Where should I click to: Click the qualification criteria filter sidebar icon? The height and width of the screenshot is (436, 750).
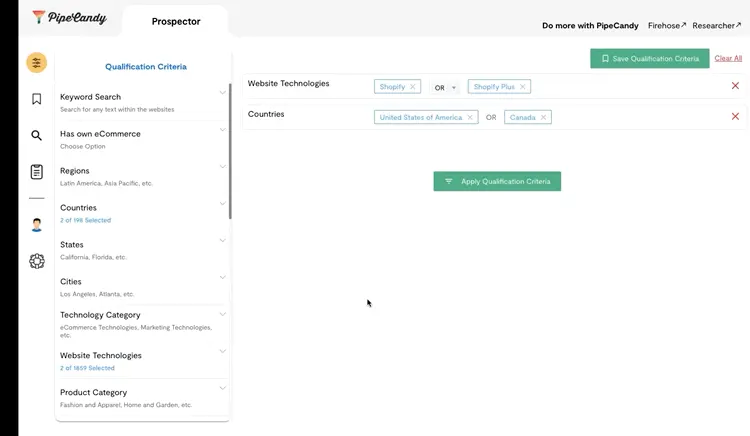coord(37,63)
